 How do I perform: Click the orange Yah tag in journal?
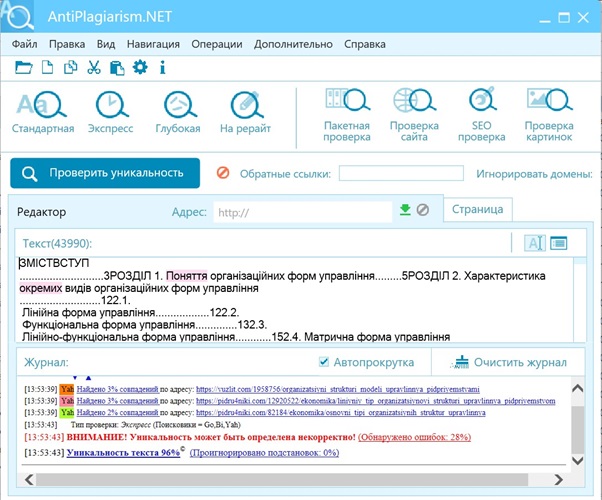click(67, 389)
